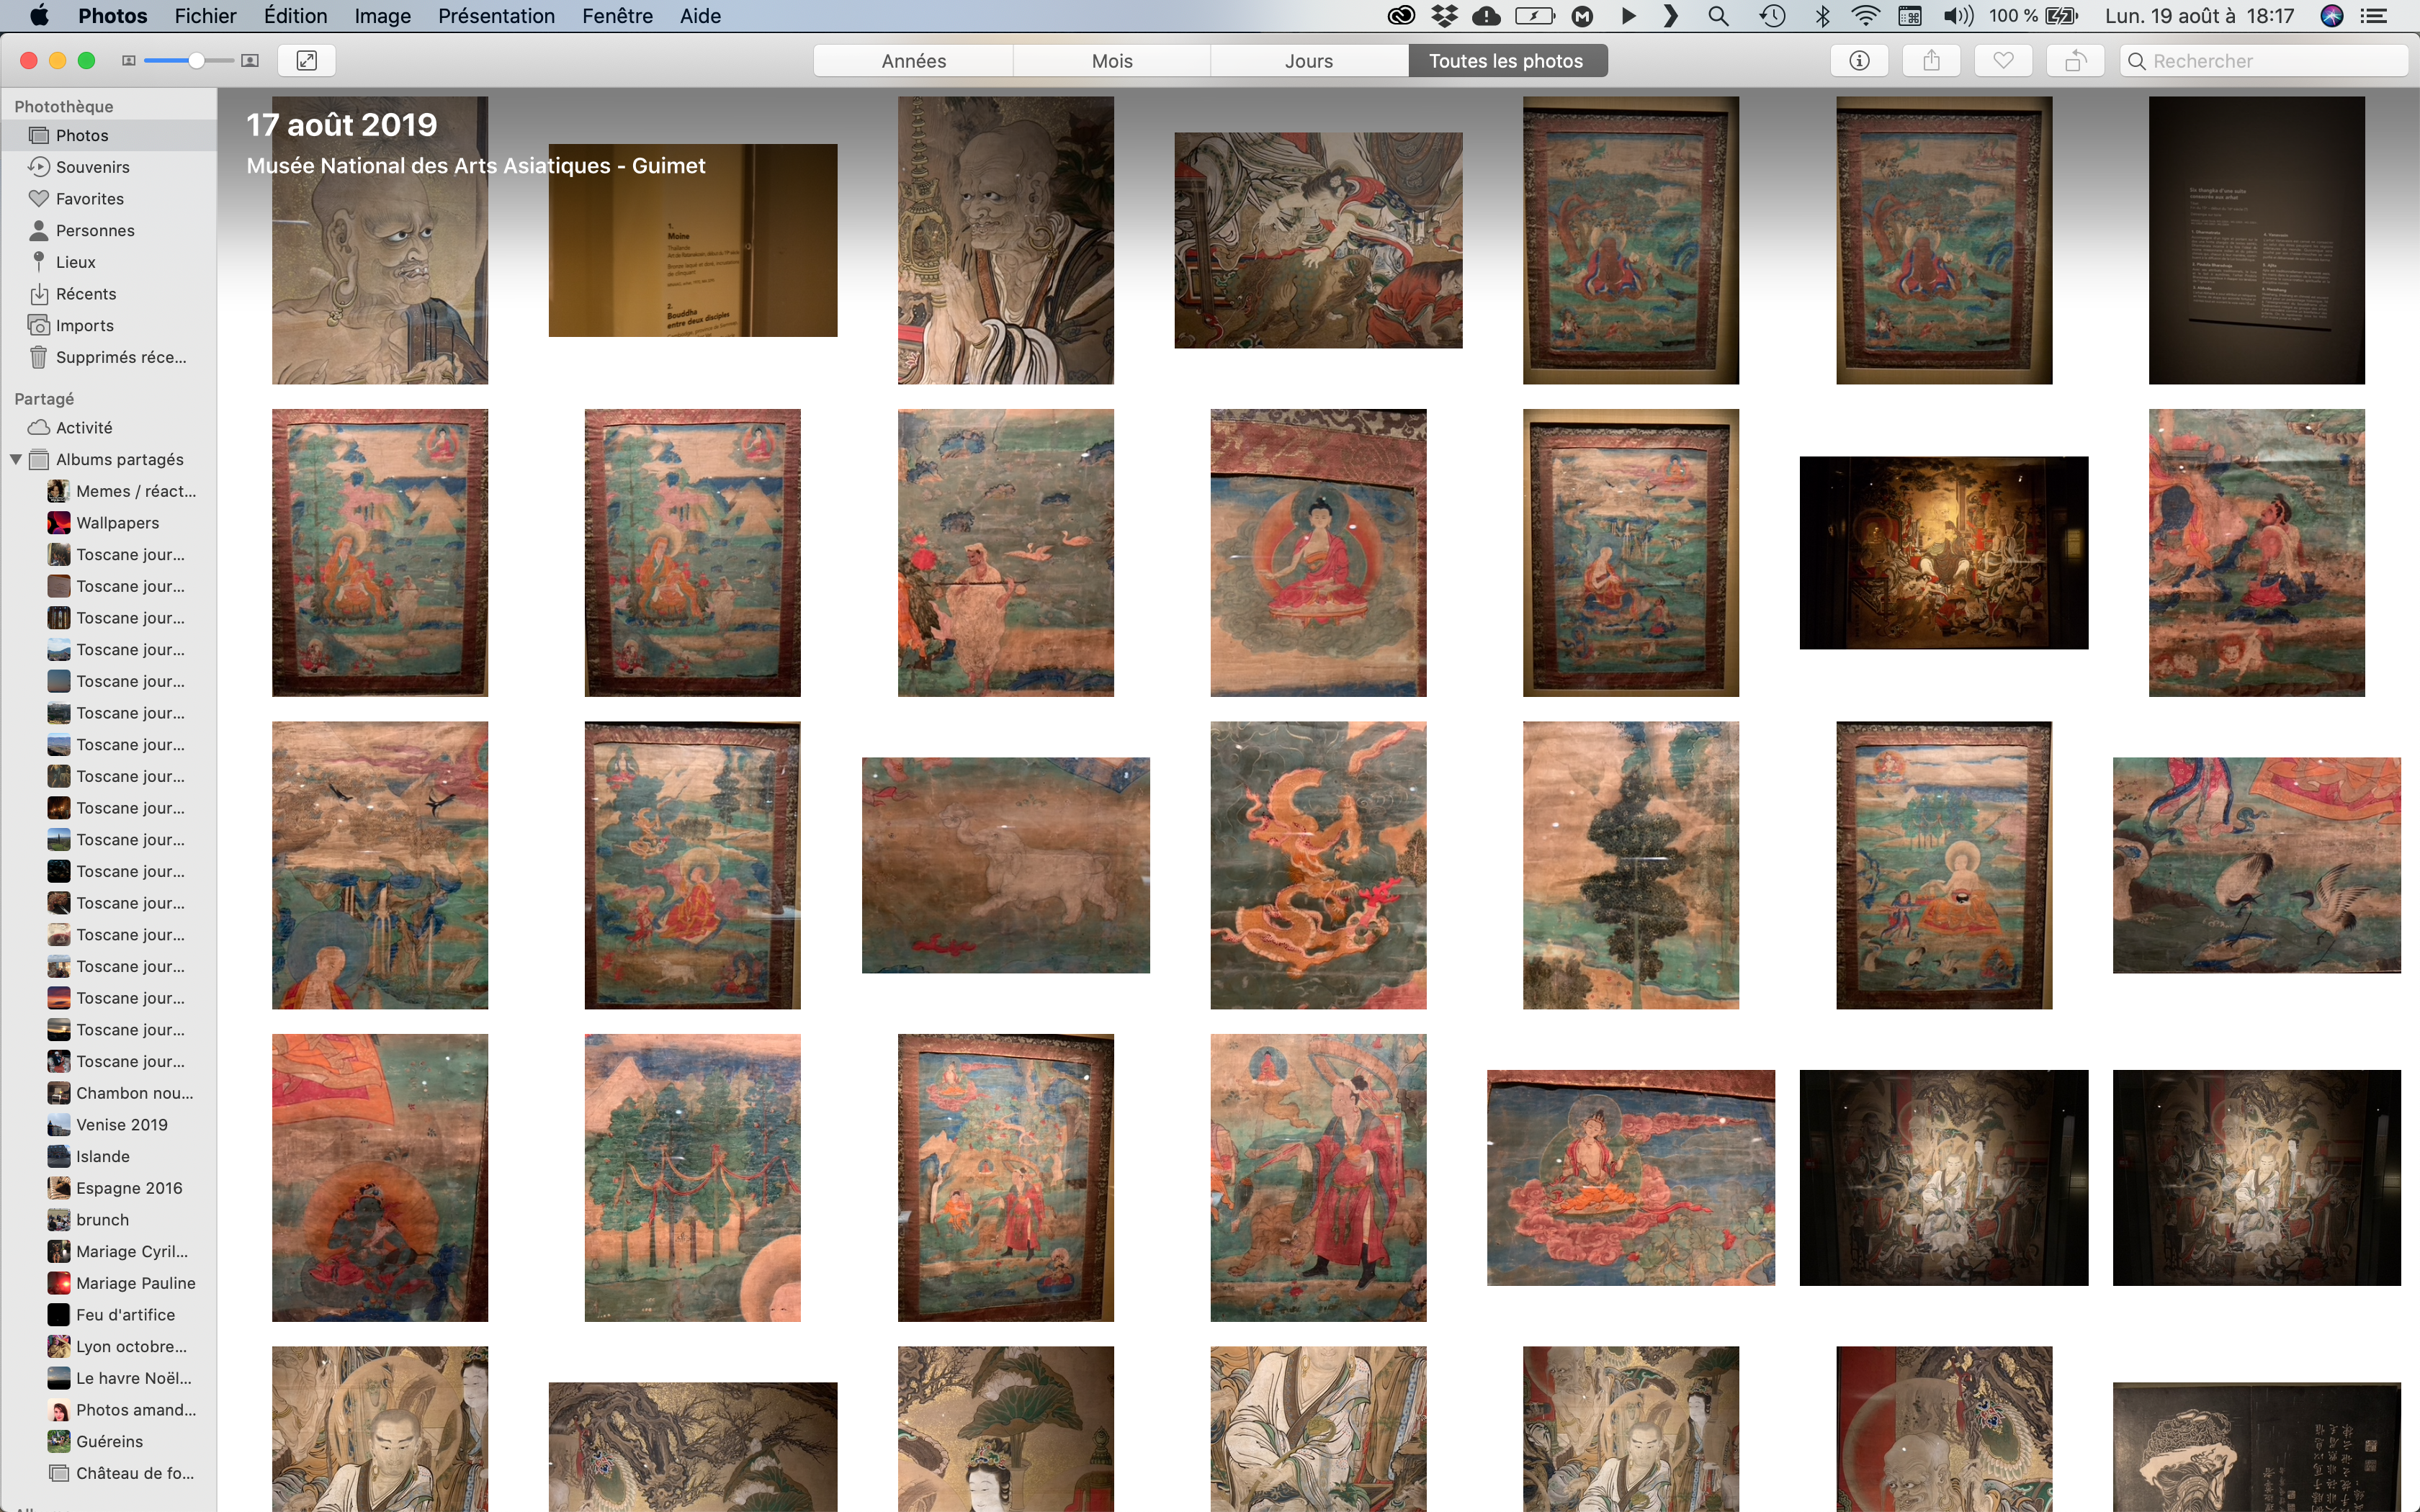Open Creative Cloud menu bar icon
2420x1512 pixels.
tap(1401, 16)
